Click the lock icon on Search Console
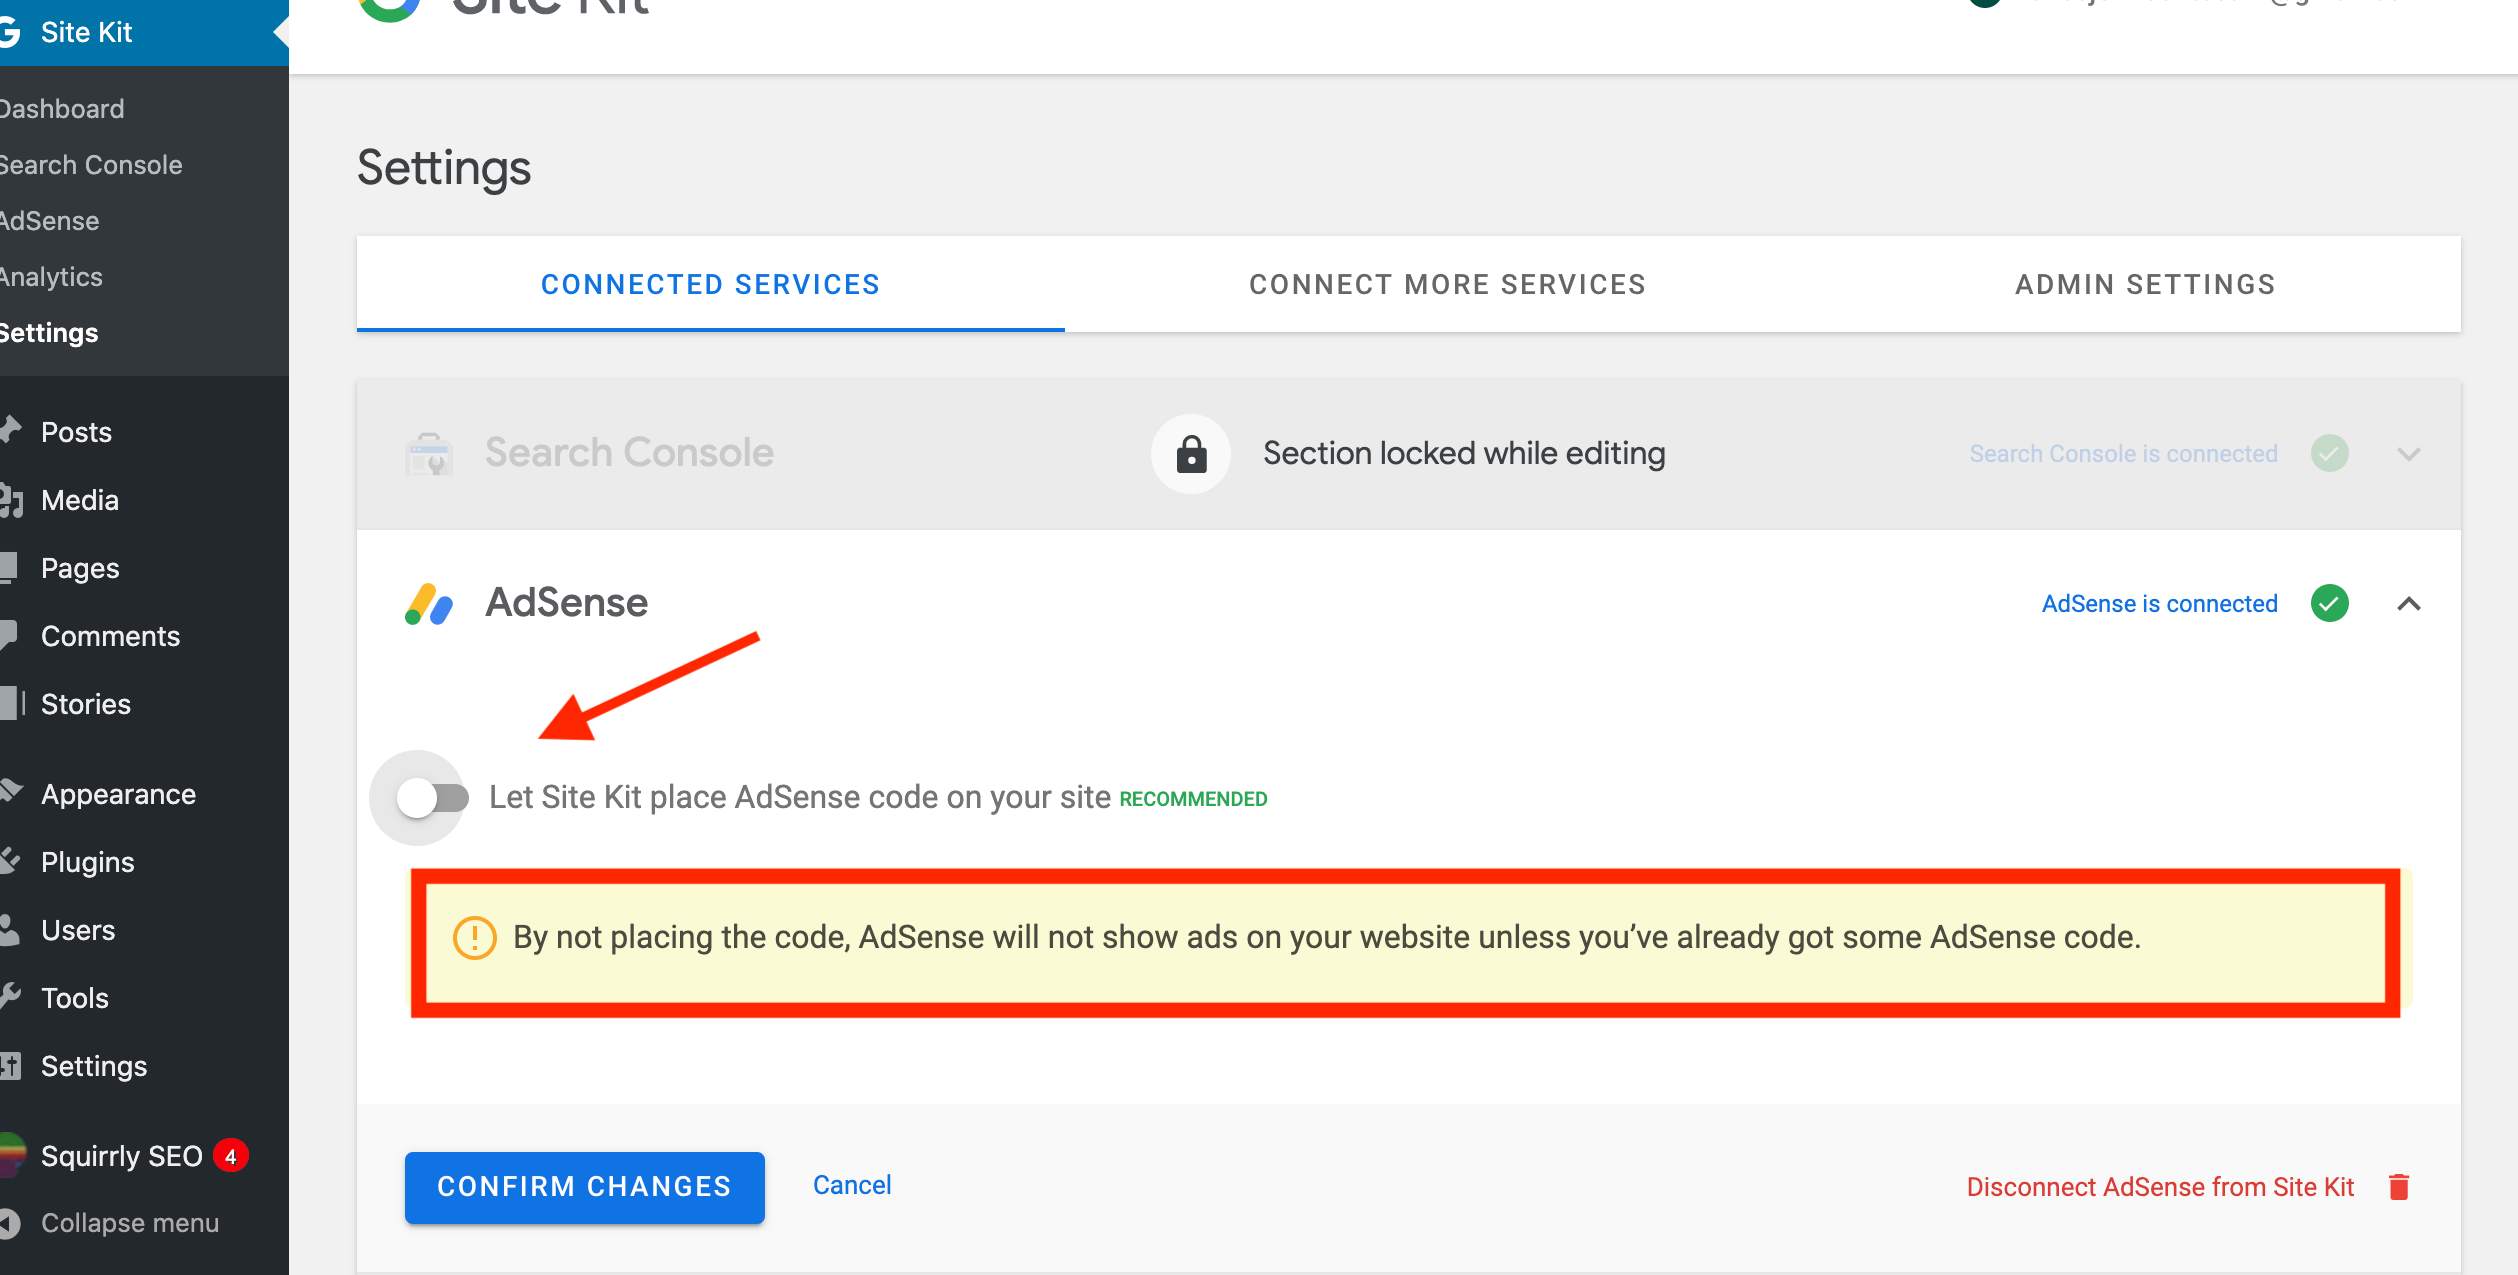Image resolution: width=2518 pixels, height=1275 pixels. (x=1191, y=454)
